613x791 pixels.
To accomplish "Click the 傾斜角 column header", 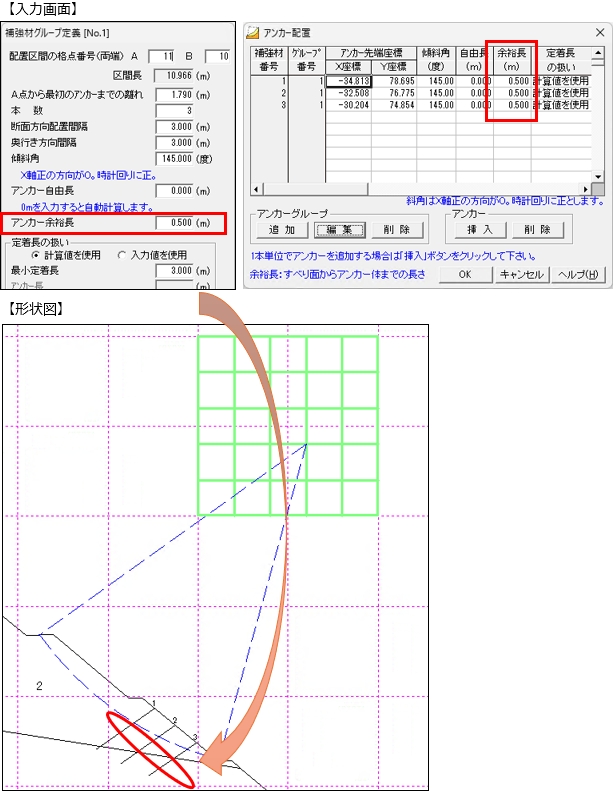I will tap(436, 60).
